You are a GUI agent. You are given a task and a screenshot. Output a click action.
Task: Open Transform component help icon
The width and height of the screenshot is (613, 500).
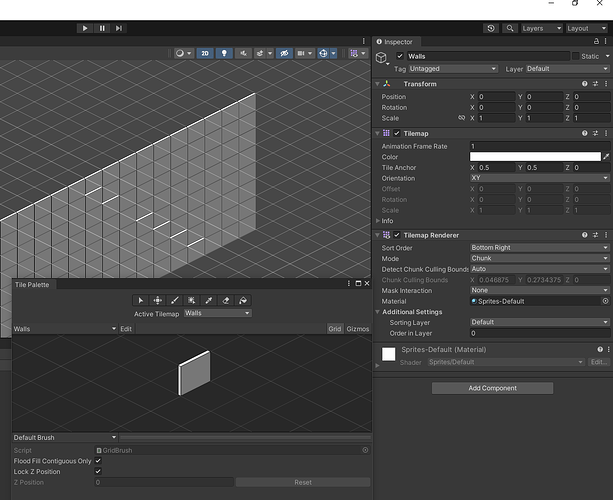point(584,84)
